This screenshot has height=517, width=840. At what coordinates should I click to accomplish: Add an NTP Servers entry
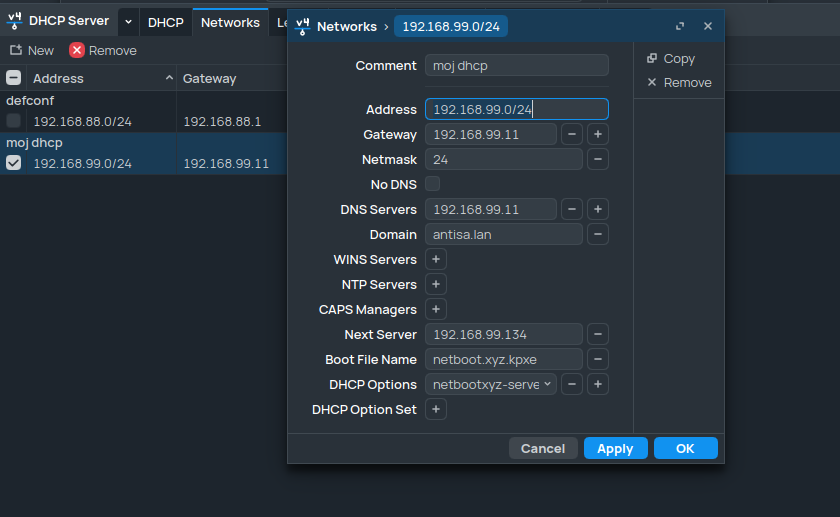pyautogui.click(x=436, y=284)
